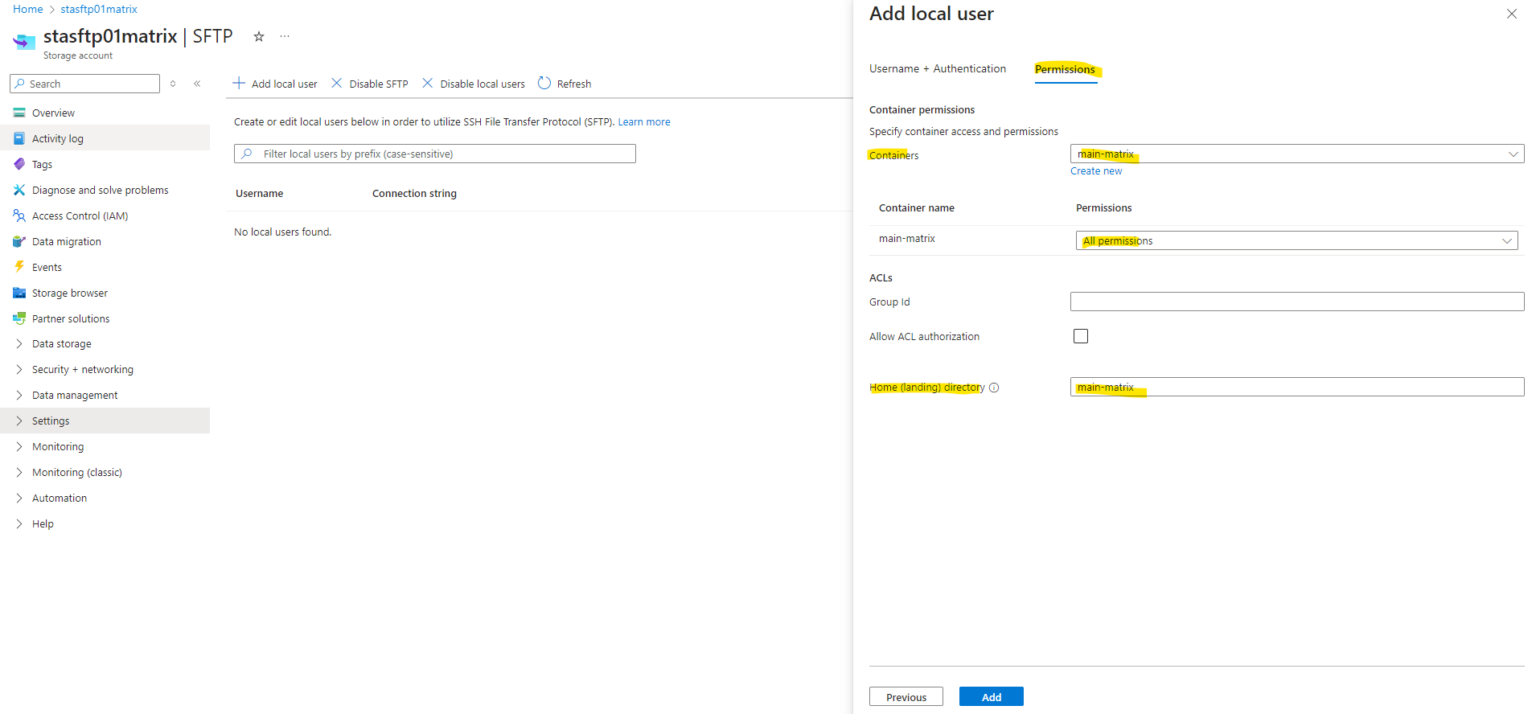The height and width of the screenshot is (714, 1536).
Task: Open the All permissions dropdown for main-matrix
Action: point(1296,240)
